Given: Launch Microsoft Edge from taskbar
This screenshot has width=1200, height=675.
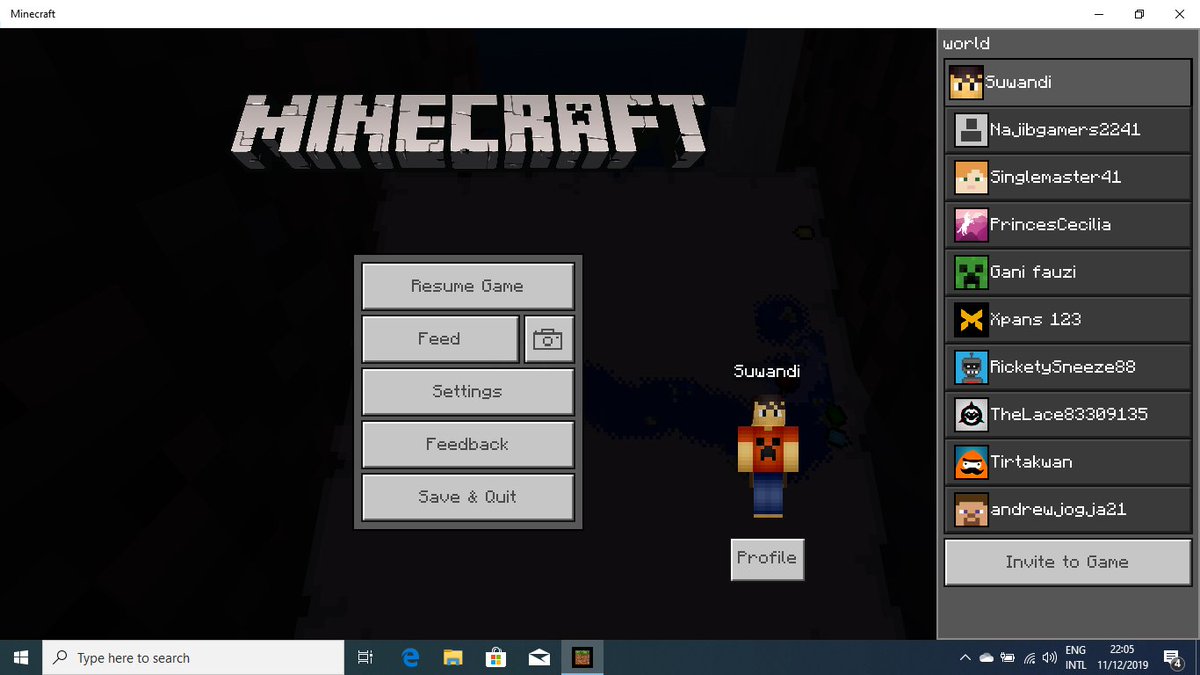Looking at the screenshot, I should click(410, 658).
